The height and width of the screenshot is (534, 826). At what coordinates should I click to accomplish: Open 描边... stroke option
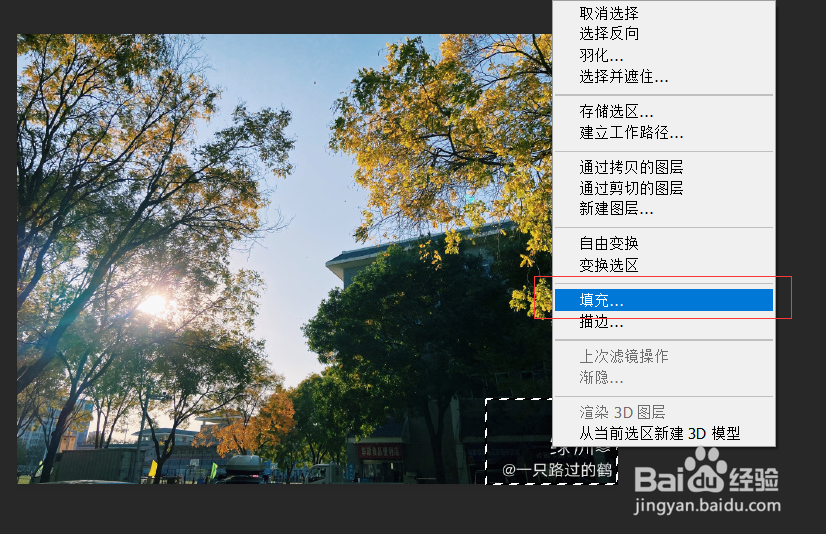tap(664, 321)
